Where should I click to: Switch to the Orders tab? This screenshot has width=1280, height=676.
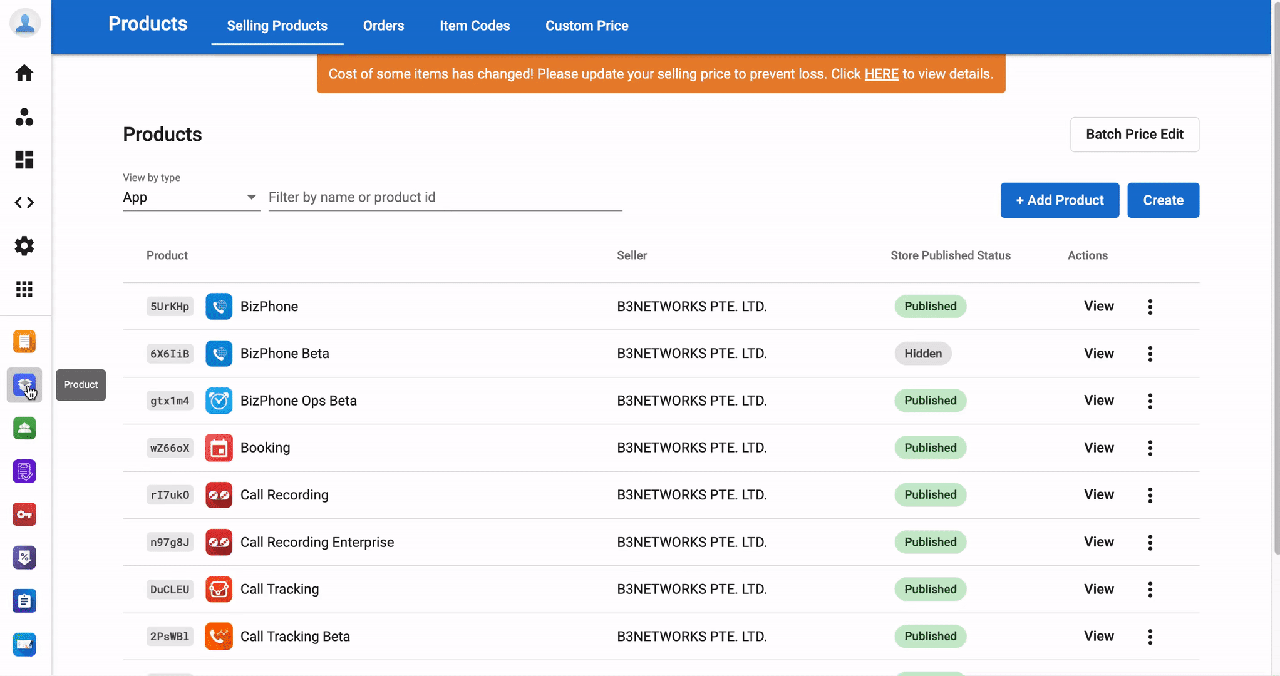pyautogui.click(x=384, y=26)
